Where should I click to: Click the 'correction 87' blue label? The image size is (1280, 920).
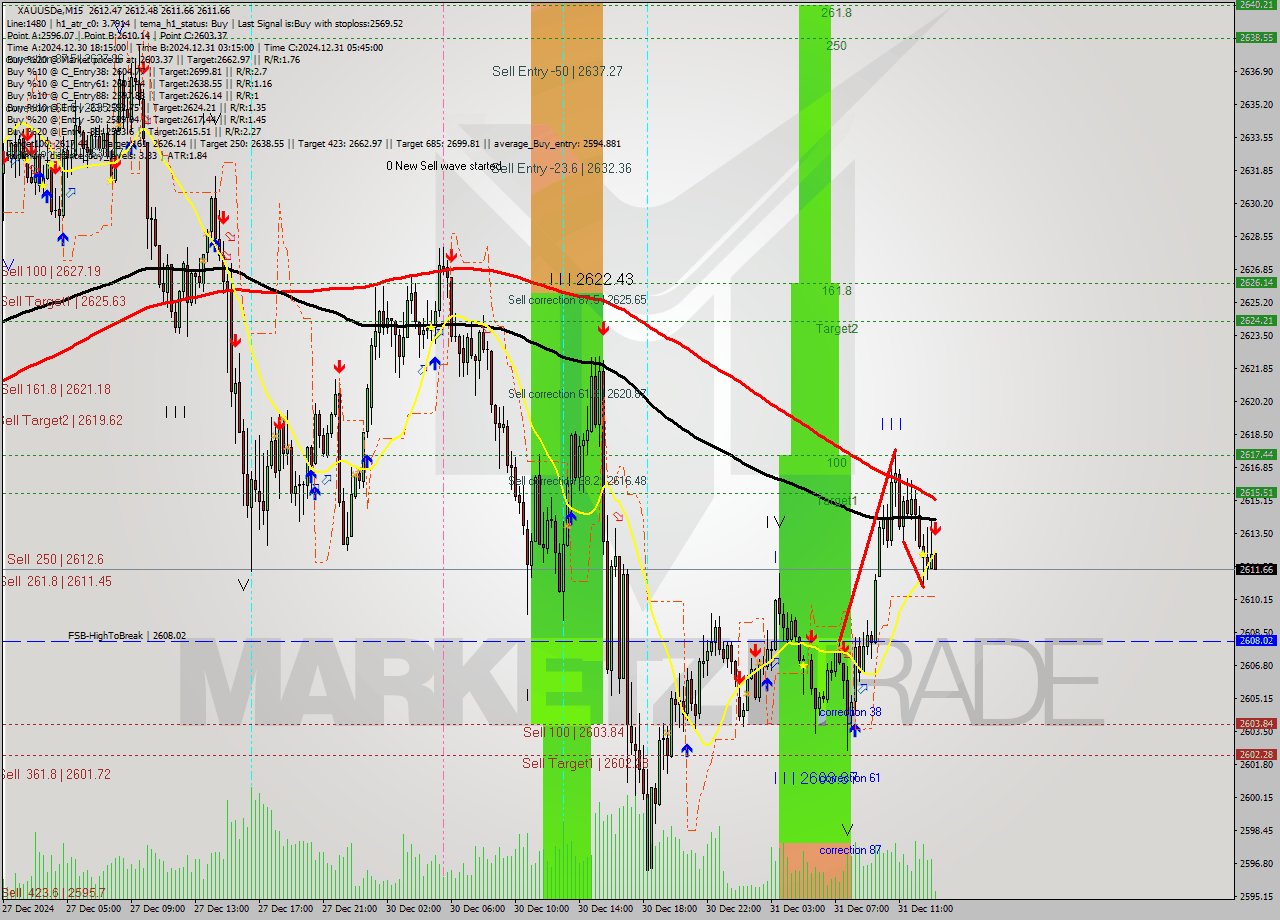[850, 850]
